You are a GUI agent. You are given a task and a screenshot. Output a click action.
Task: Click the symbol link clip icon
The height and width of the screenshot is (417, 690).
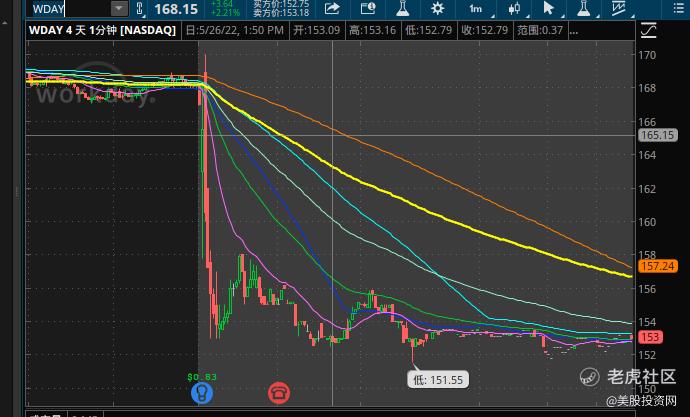[x=139, y=8]
